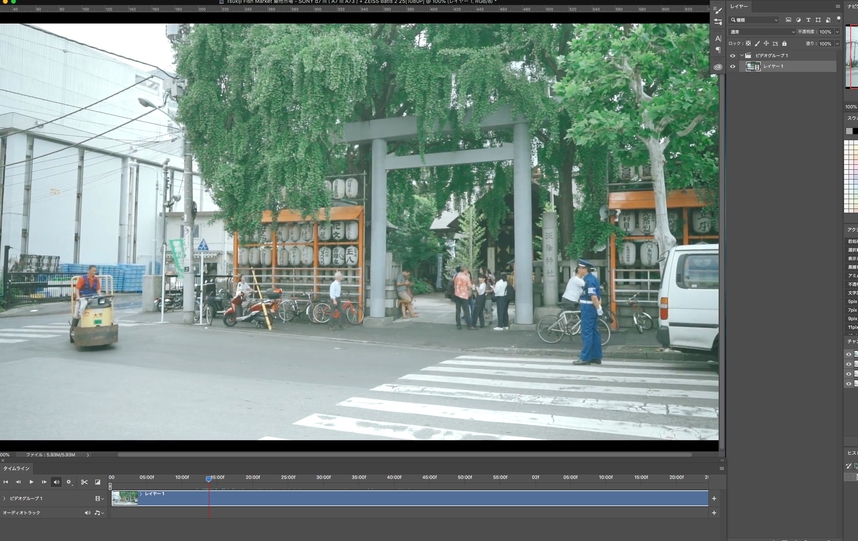Split clip at playhead with scissors icon
Image resolution: width=858 pixels, height=541 pixels.
point(84,482)
